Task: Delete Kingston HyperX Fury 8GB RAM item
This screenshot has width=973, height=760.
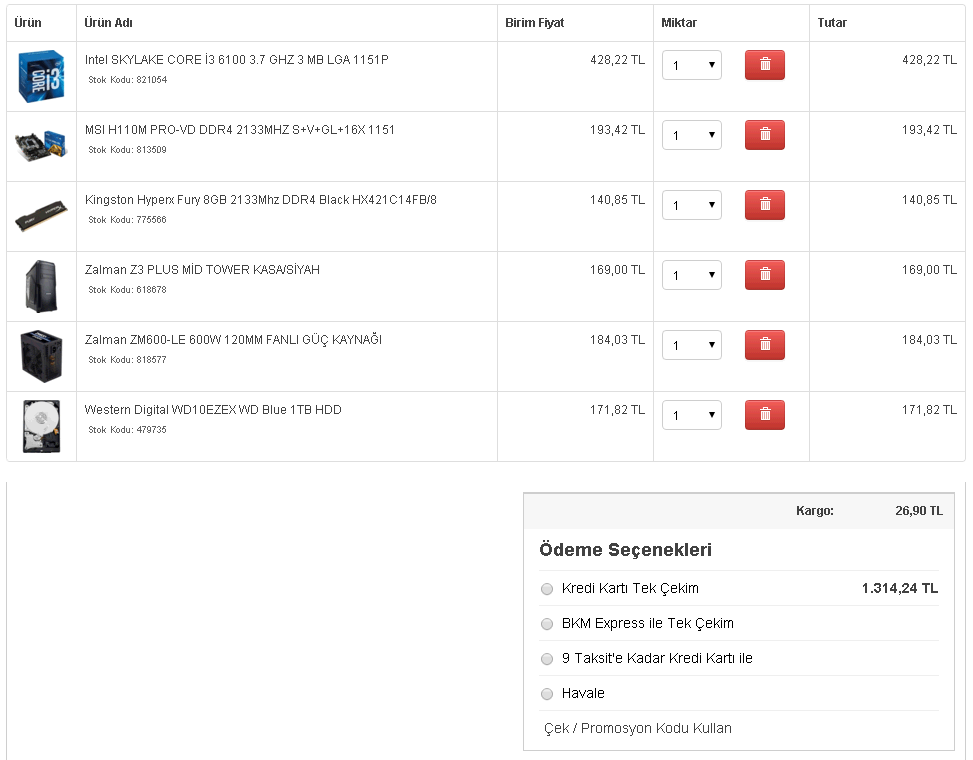Action: [x=764, y=205]
